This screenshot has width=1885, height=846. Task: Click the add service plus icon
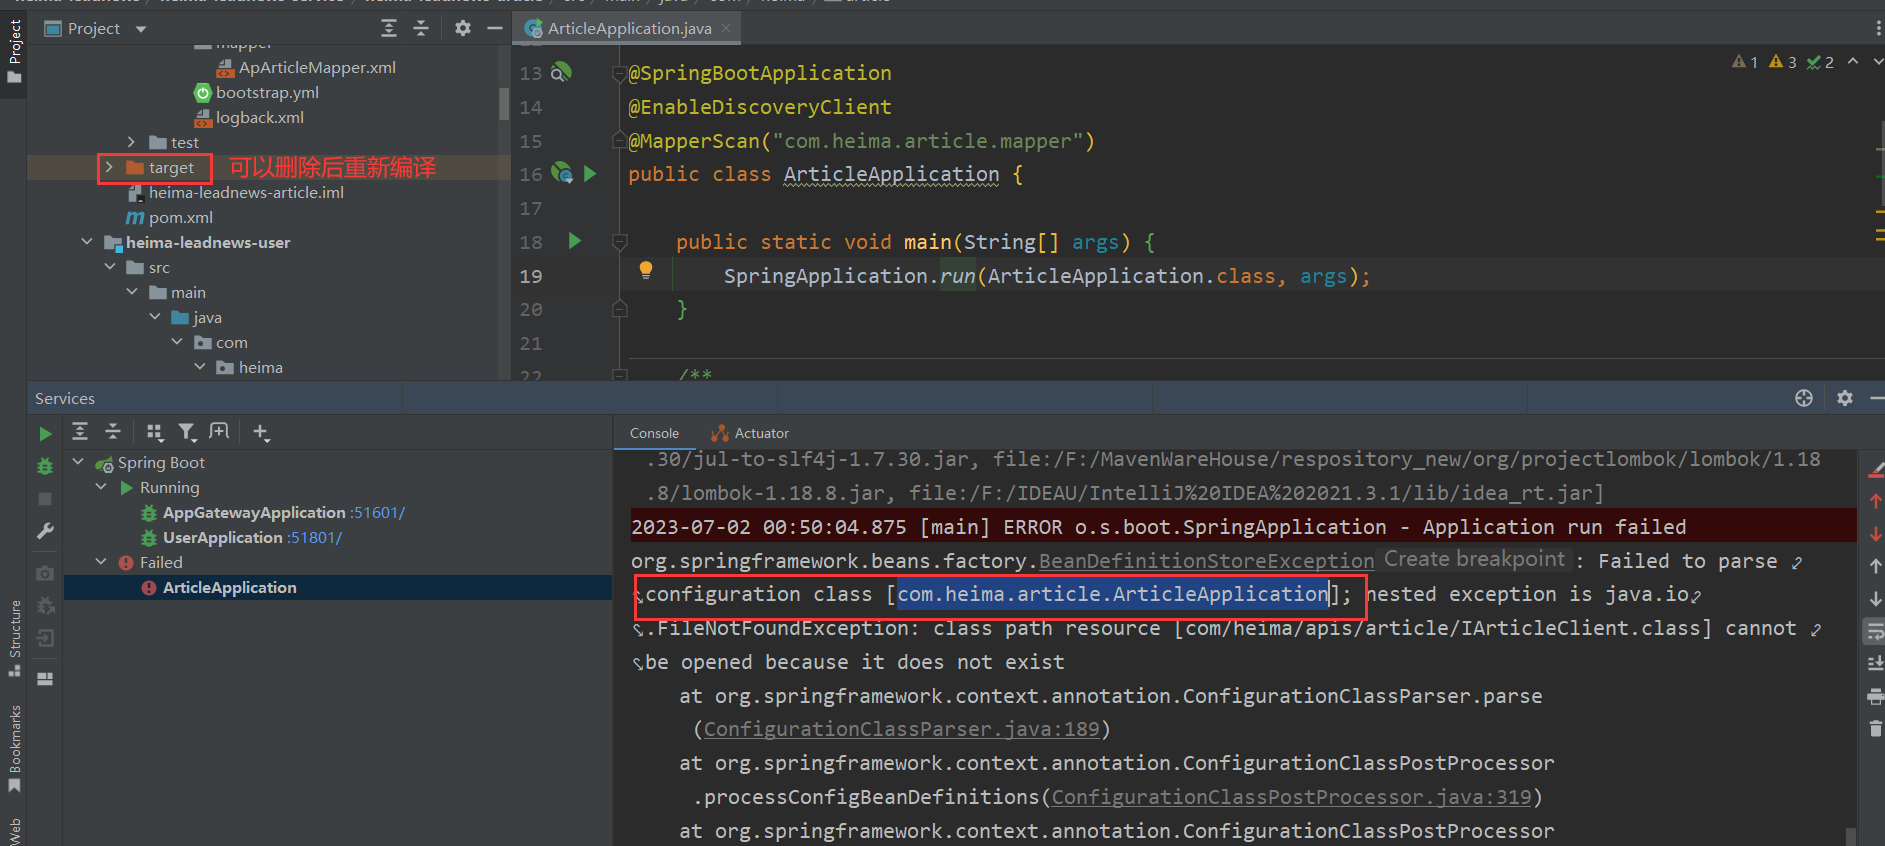pos(261,432)
